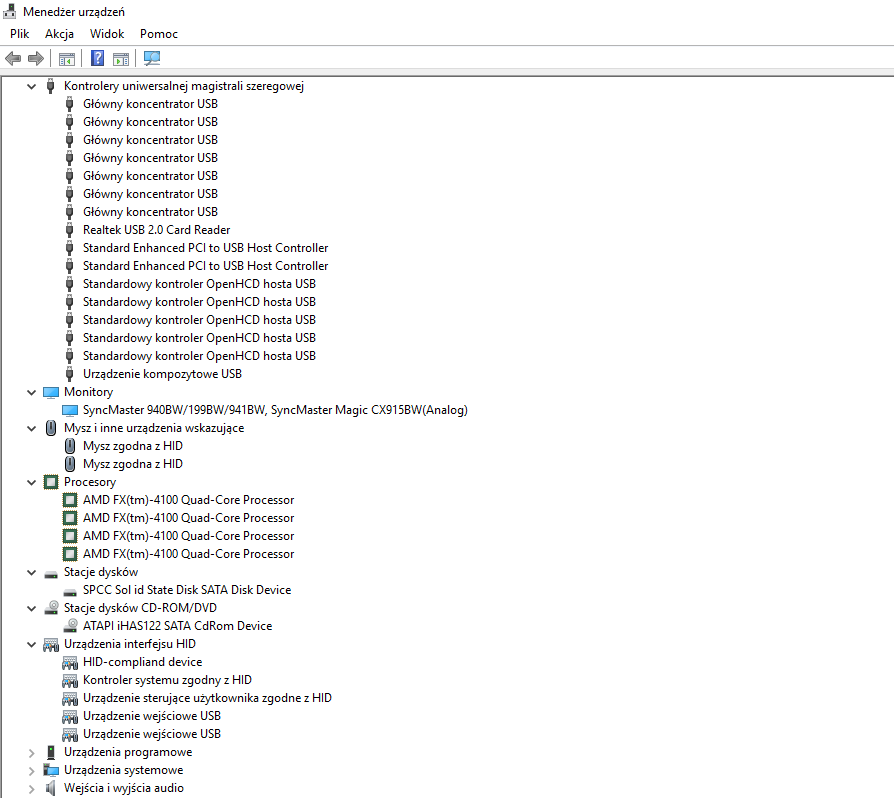Select the Procesory category label
Screen dimensions: 894x798
90,482
